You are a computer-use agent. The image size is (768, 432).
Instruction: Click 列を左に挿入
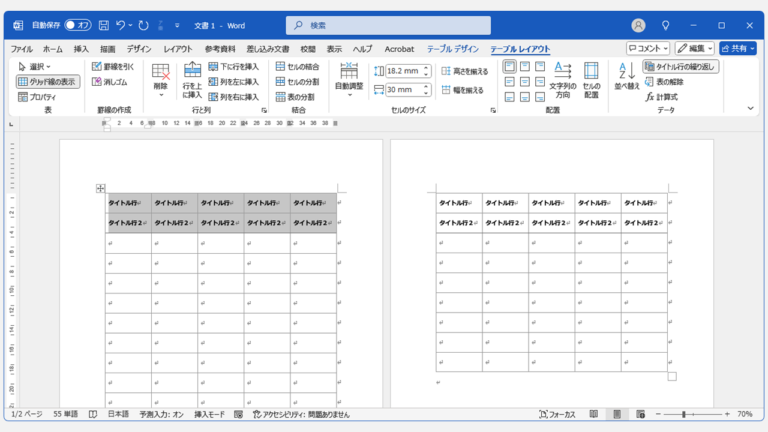(x=234, y=82)
